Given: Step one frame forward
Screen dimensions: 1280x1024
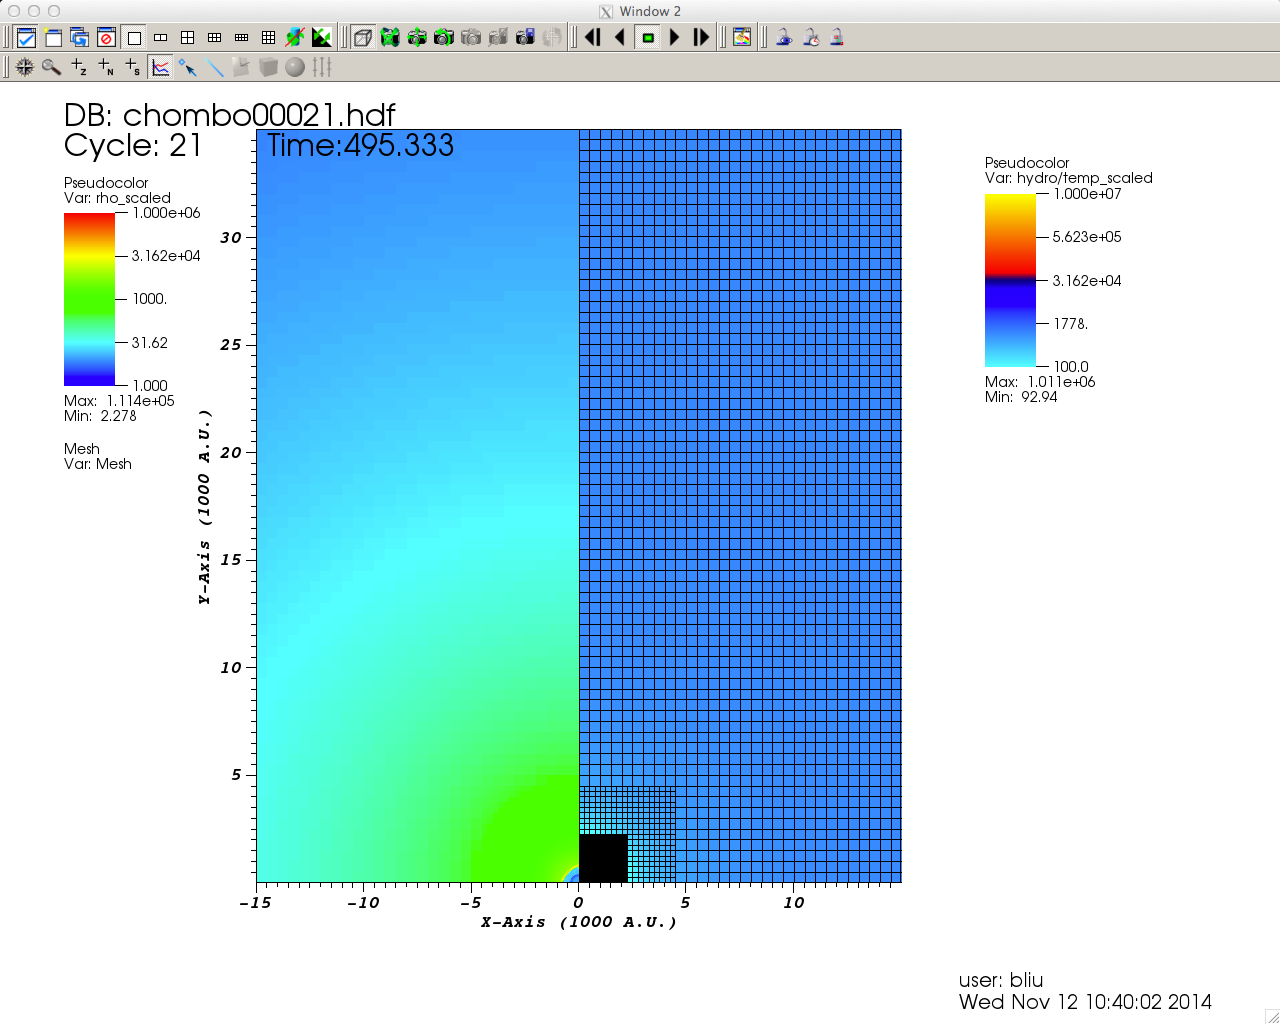Looking at the screenshot, I should coord(701,38).
